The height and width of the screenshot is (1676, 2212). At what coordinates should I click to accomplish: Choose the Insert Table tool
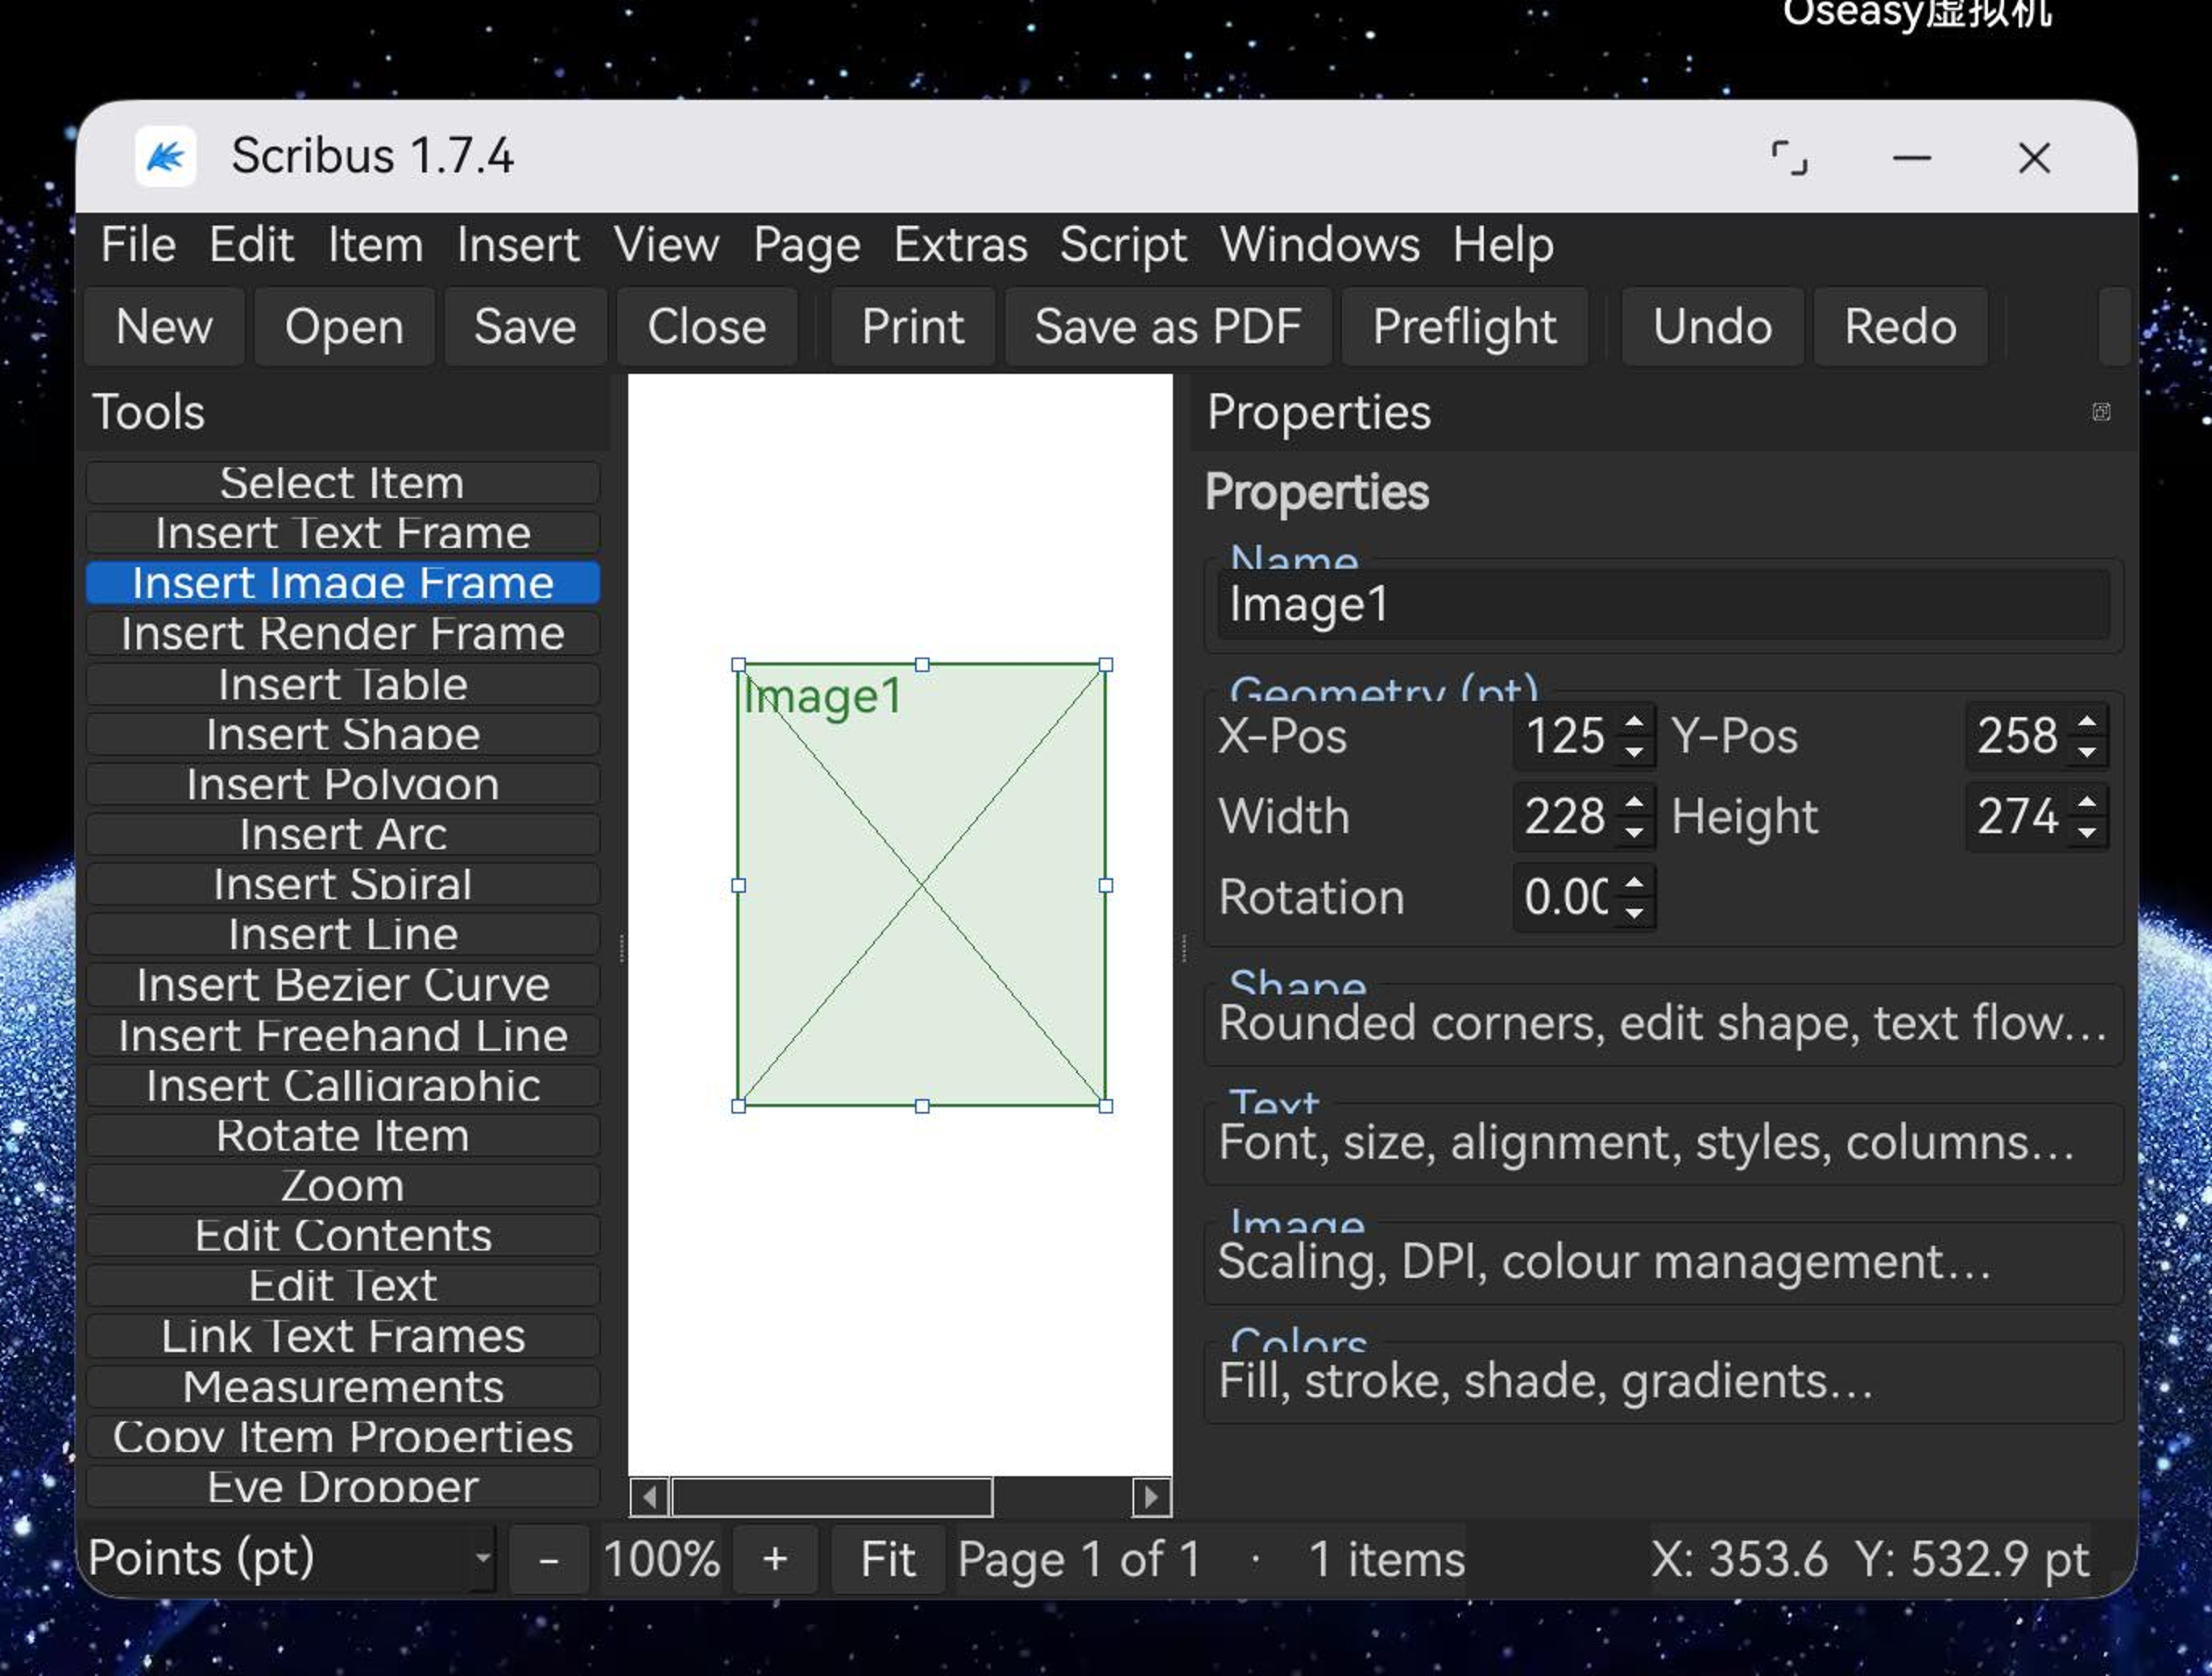click(x=343, y=685)
